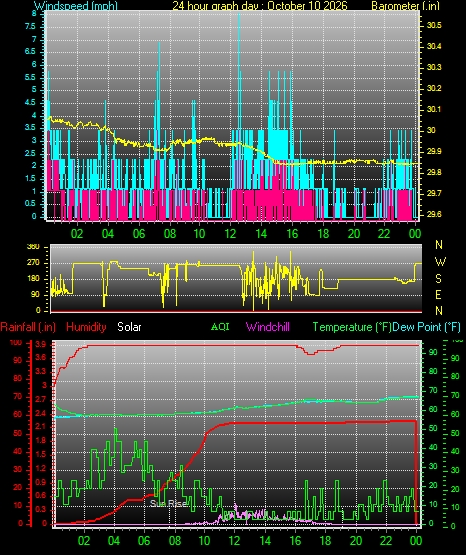The height and width of the screenshot is (555, 466).
Task: Click the "4.5" tick on the windspeed axis
Action: [30, 103]
